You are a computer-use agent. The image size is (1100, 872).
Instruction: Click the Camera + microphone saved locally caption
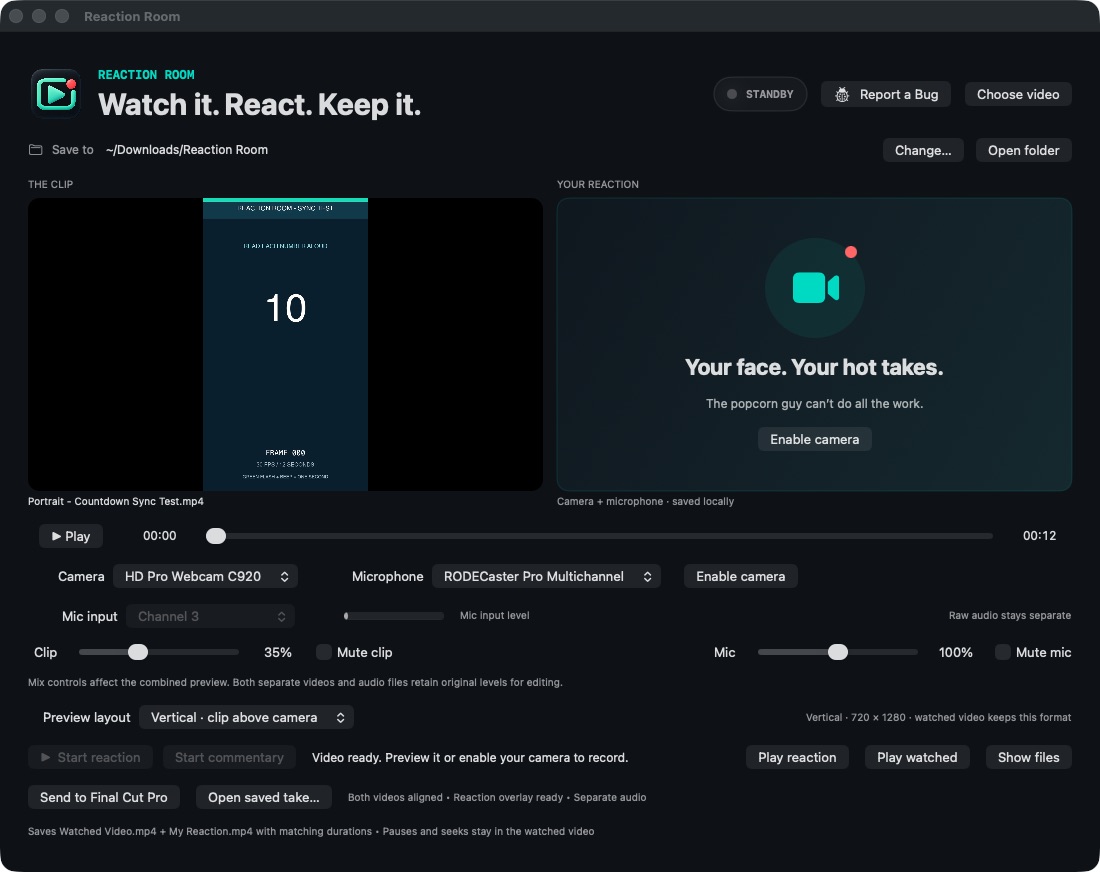tap(645, 501)
